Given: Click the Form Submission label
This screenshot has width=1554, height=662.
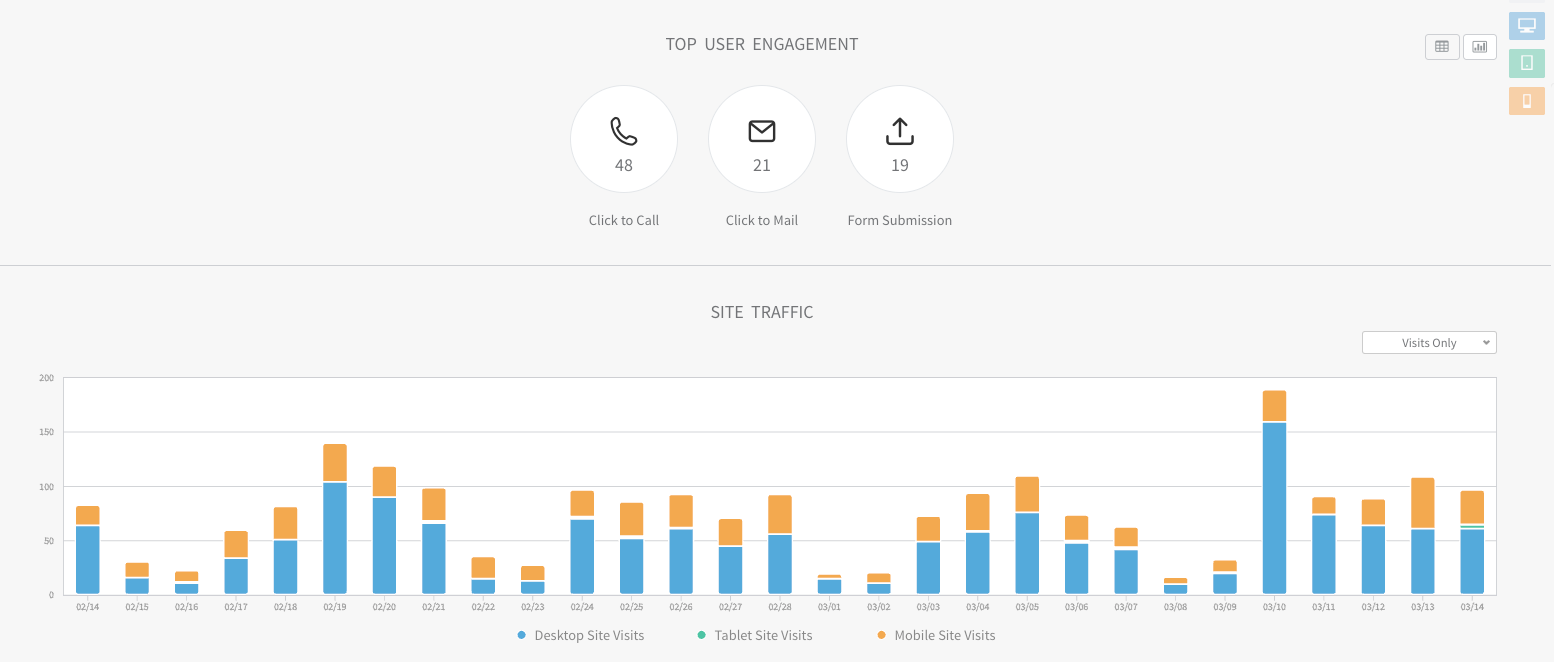Looking at the screenshot, I should pyautogui.click(x=900, y=220).
